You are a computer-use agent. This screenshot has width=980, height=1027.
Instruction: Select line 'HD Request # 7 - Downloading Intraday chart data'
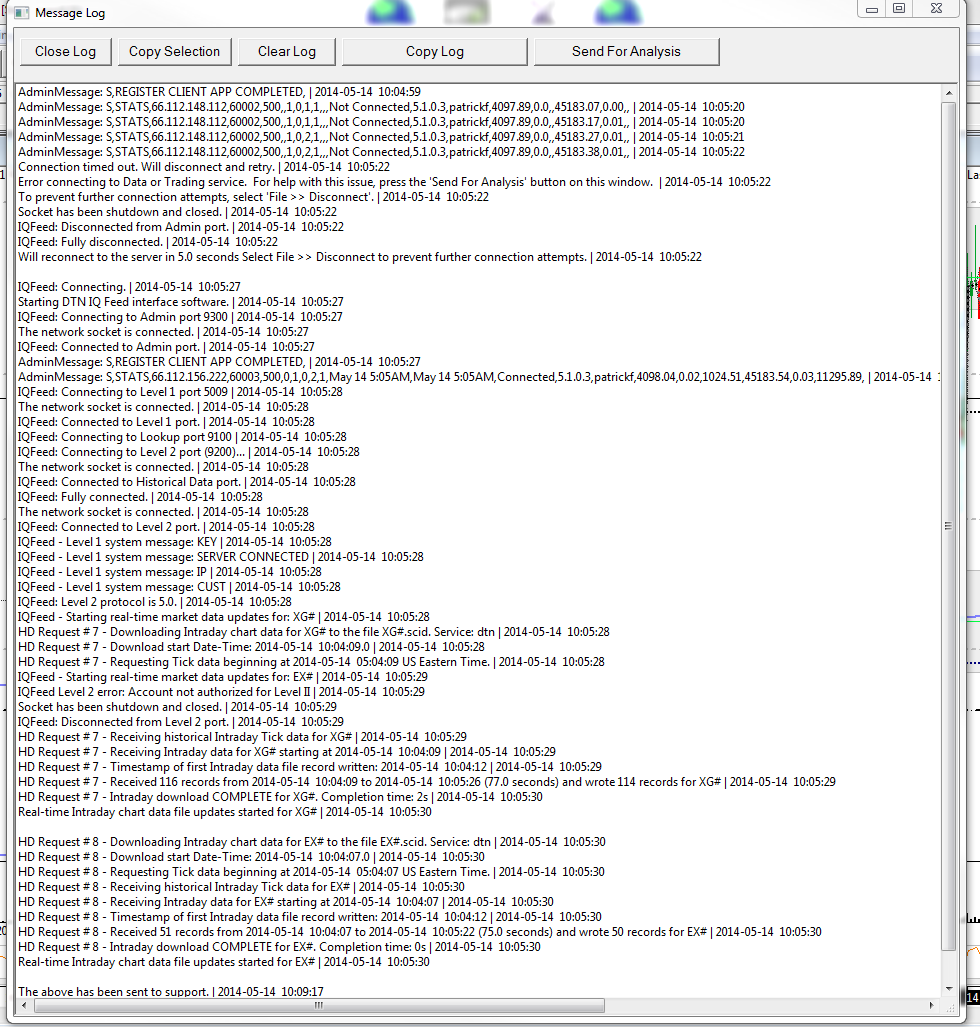pos(314,633)
